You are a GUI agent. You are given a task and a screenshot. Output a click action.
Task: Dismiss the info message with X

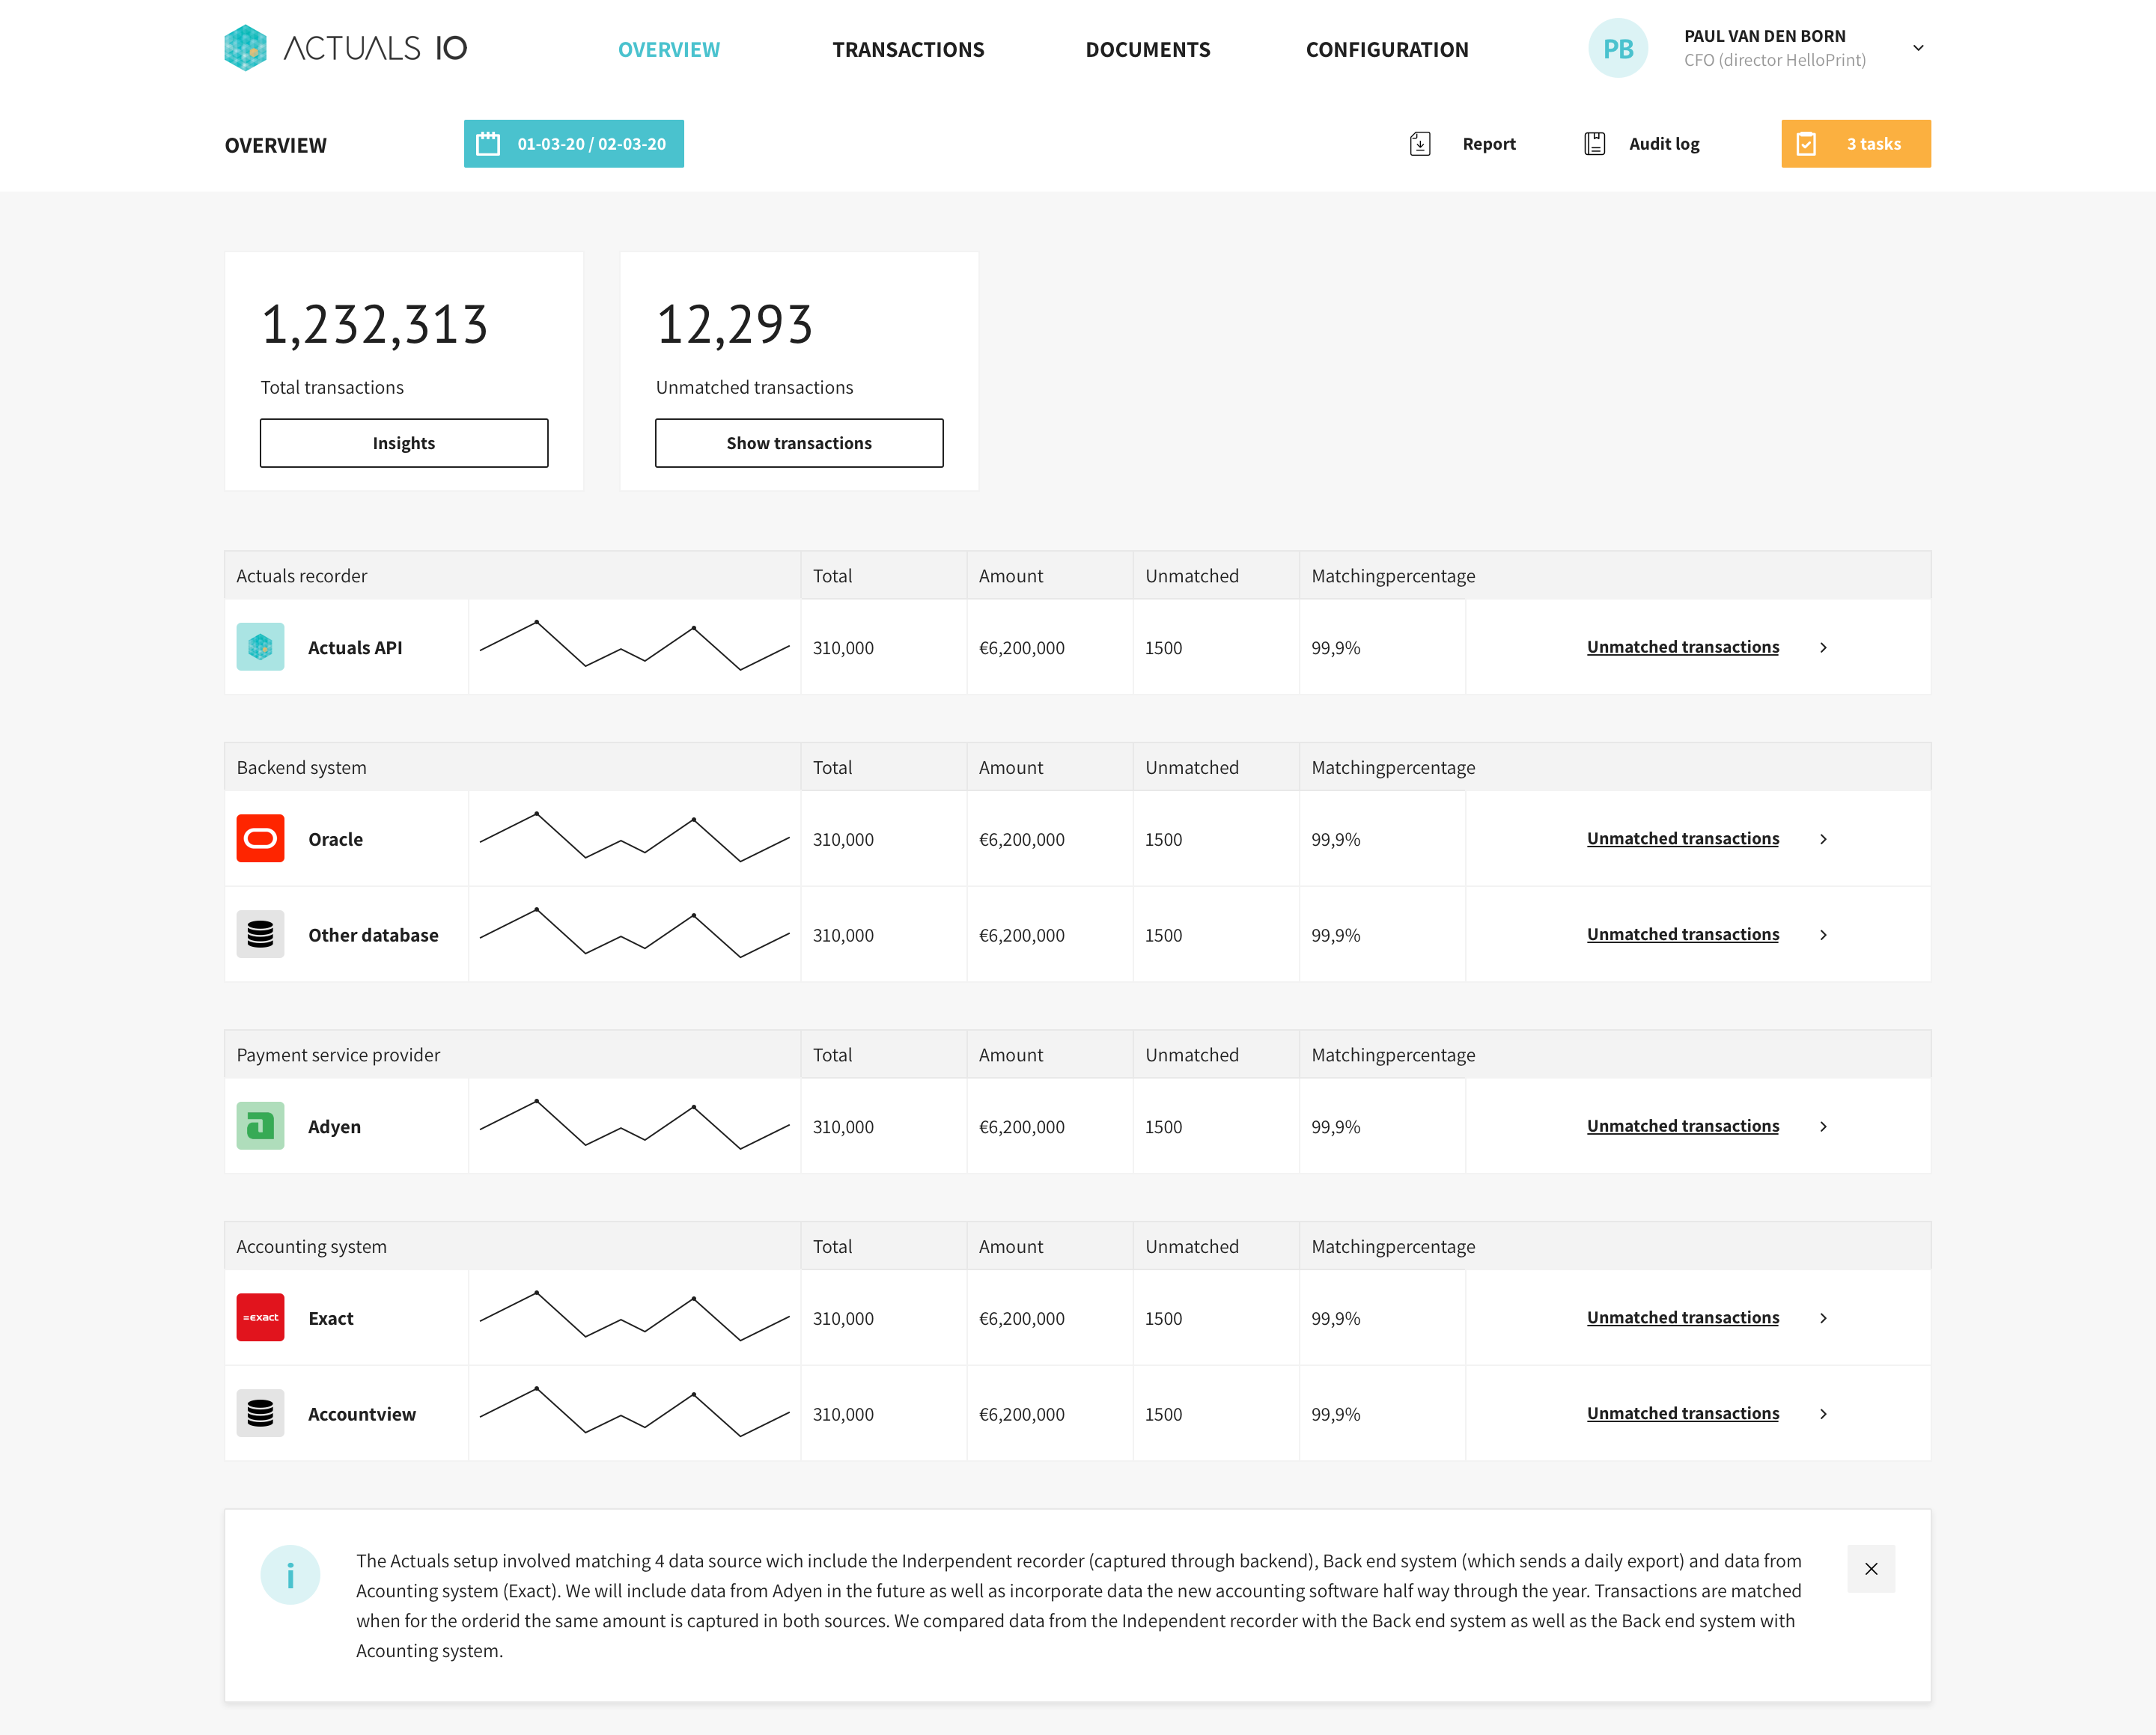click(1871, 1569)
